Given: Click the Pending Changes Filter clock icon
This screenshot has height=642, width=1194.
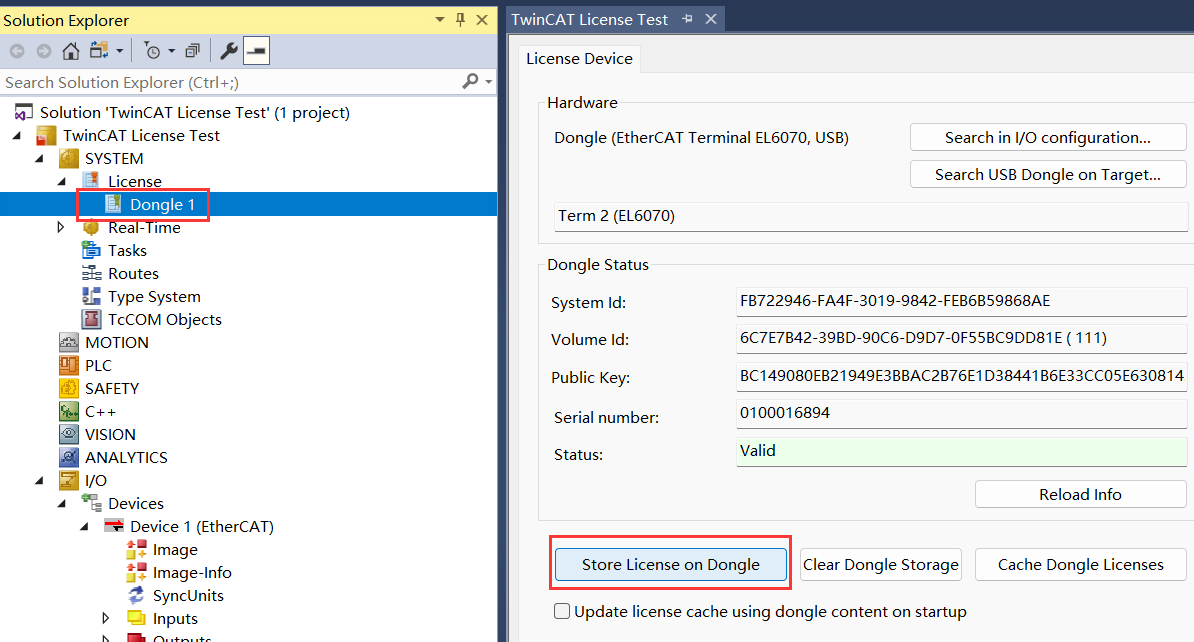Looking at the screenshot, I should (x=152, y=51).
